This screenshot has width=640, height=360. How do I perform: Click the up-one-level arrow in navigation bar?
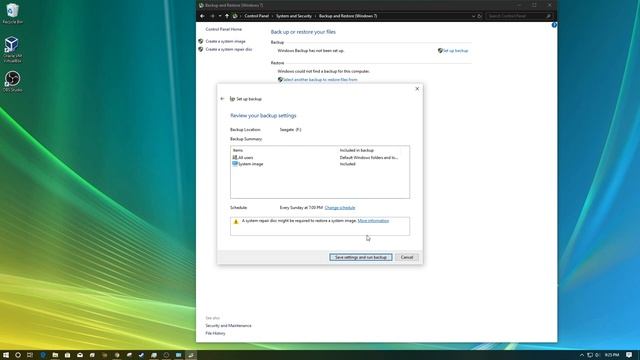(227, 16)
